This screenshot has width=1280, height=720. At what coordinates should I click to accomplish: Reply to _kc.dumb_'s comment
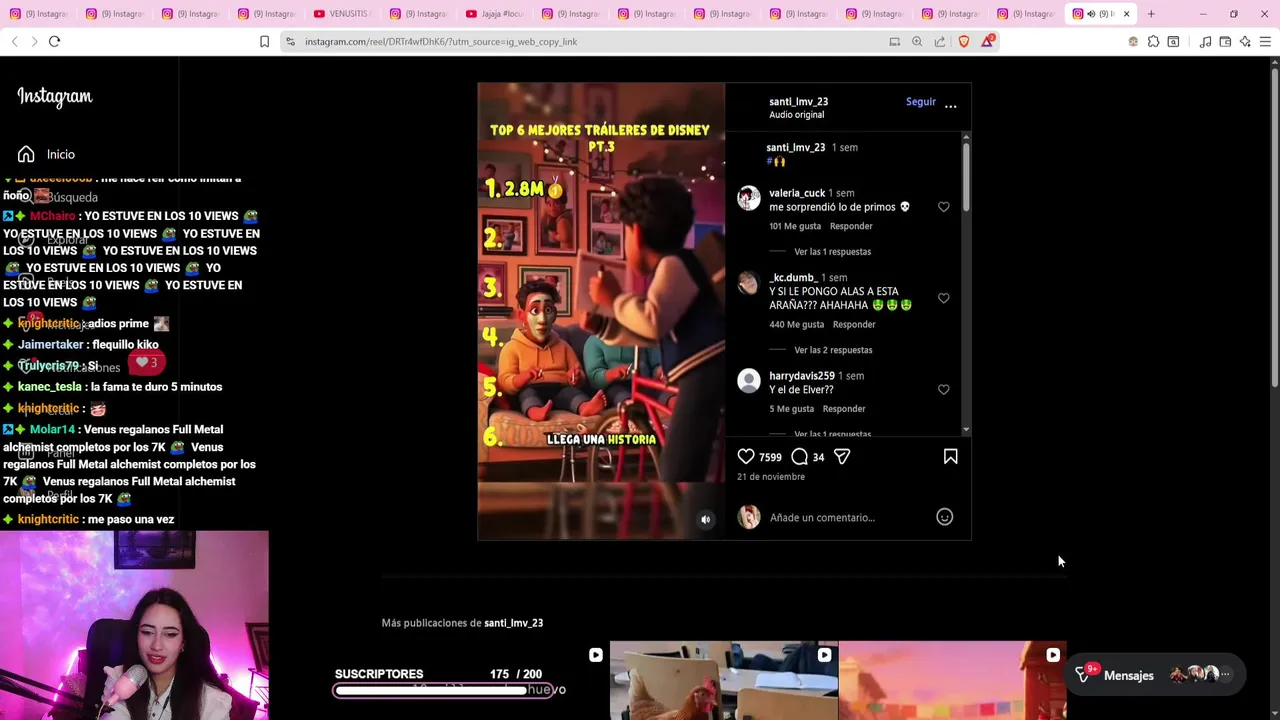854,324
